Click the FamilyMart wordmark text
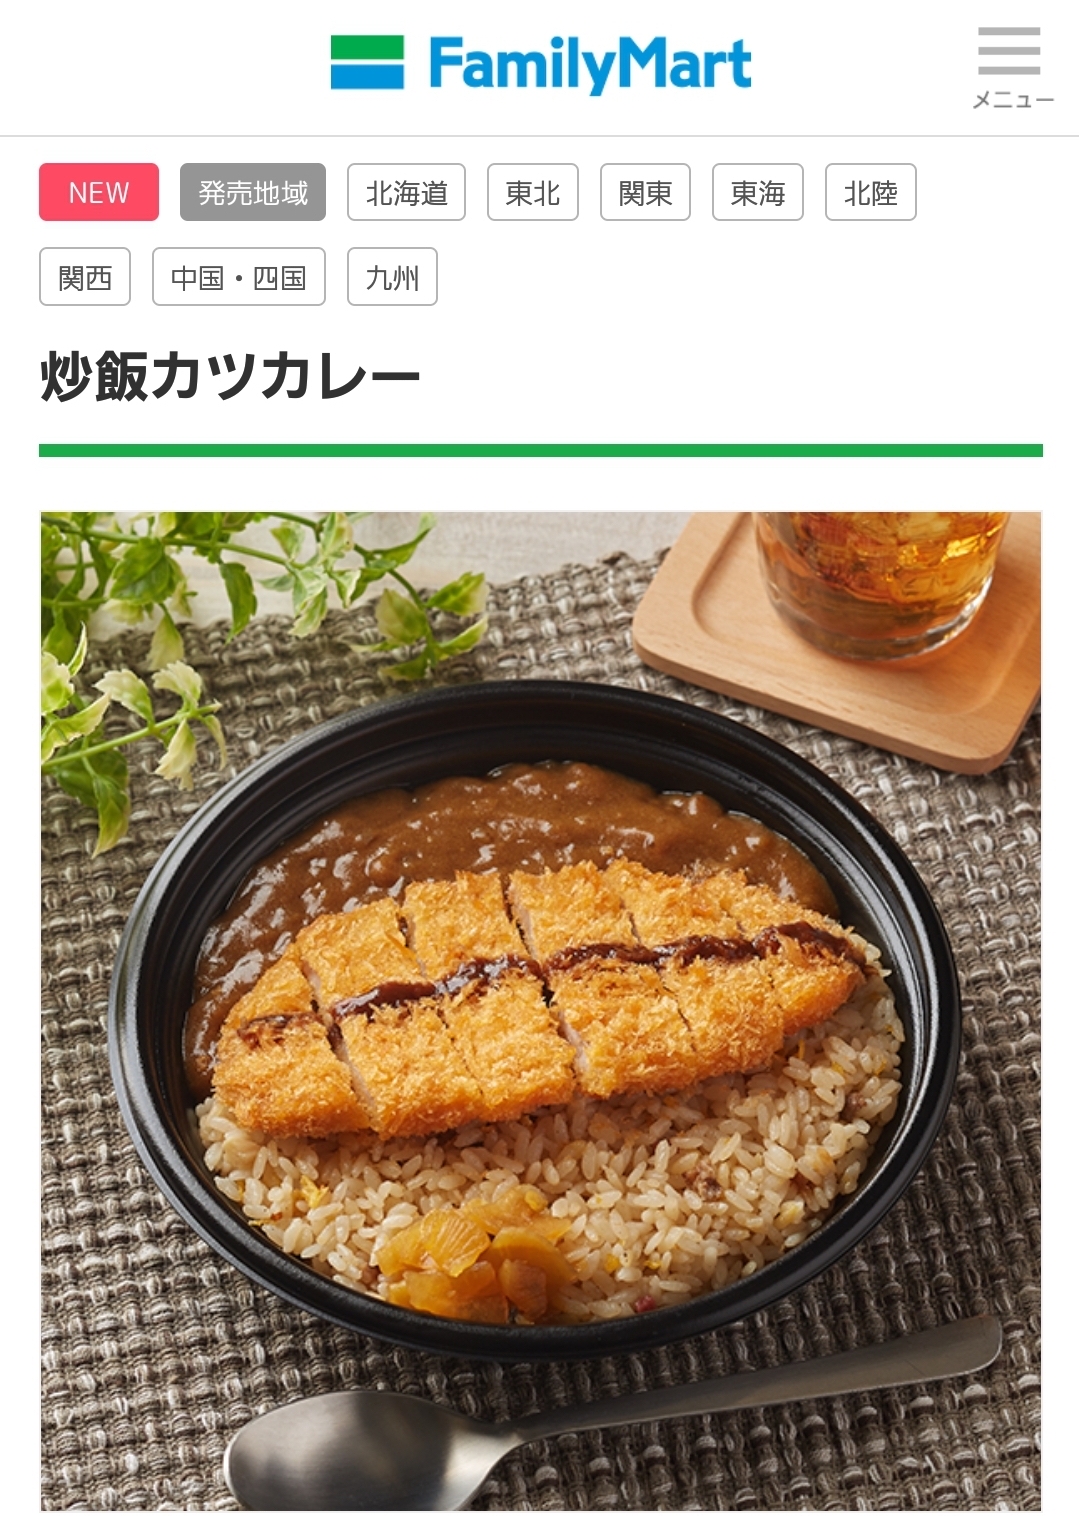 coord(590,65)
